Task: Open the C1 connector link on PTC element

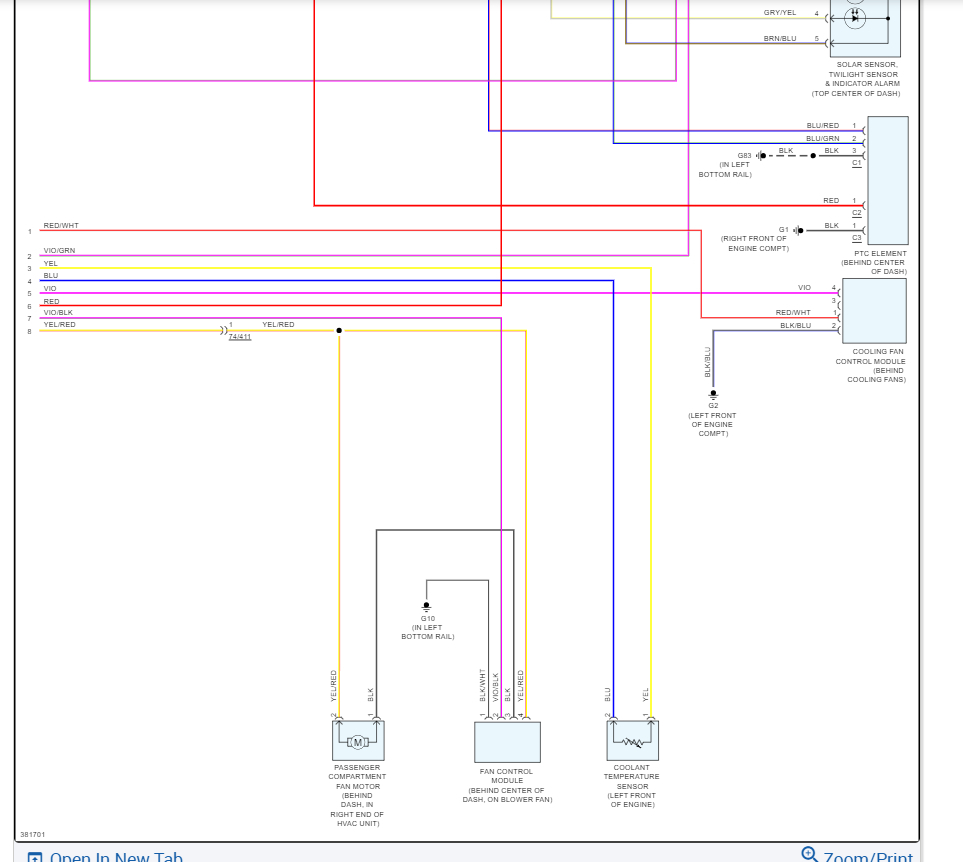Action: coord(857,163)
